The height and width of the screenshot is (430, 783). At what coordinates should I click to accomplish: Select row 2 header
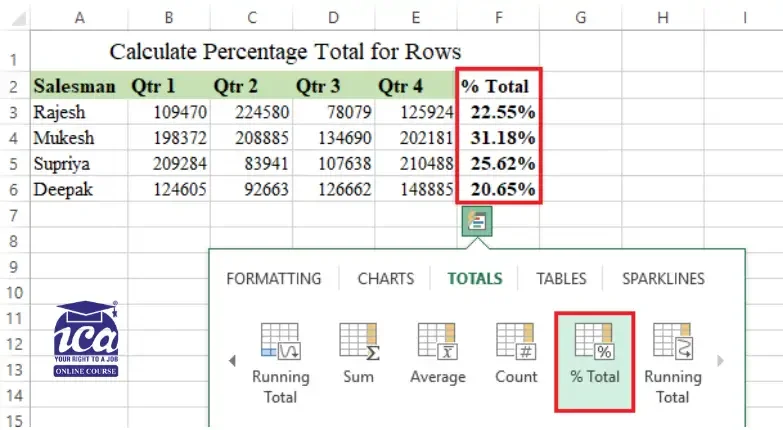point(14,86)
